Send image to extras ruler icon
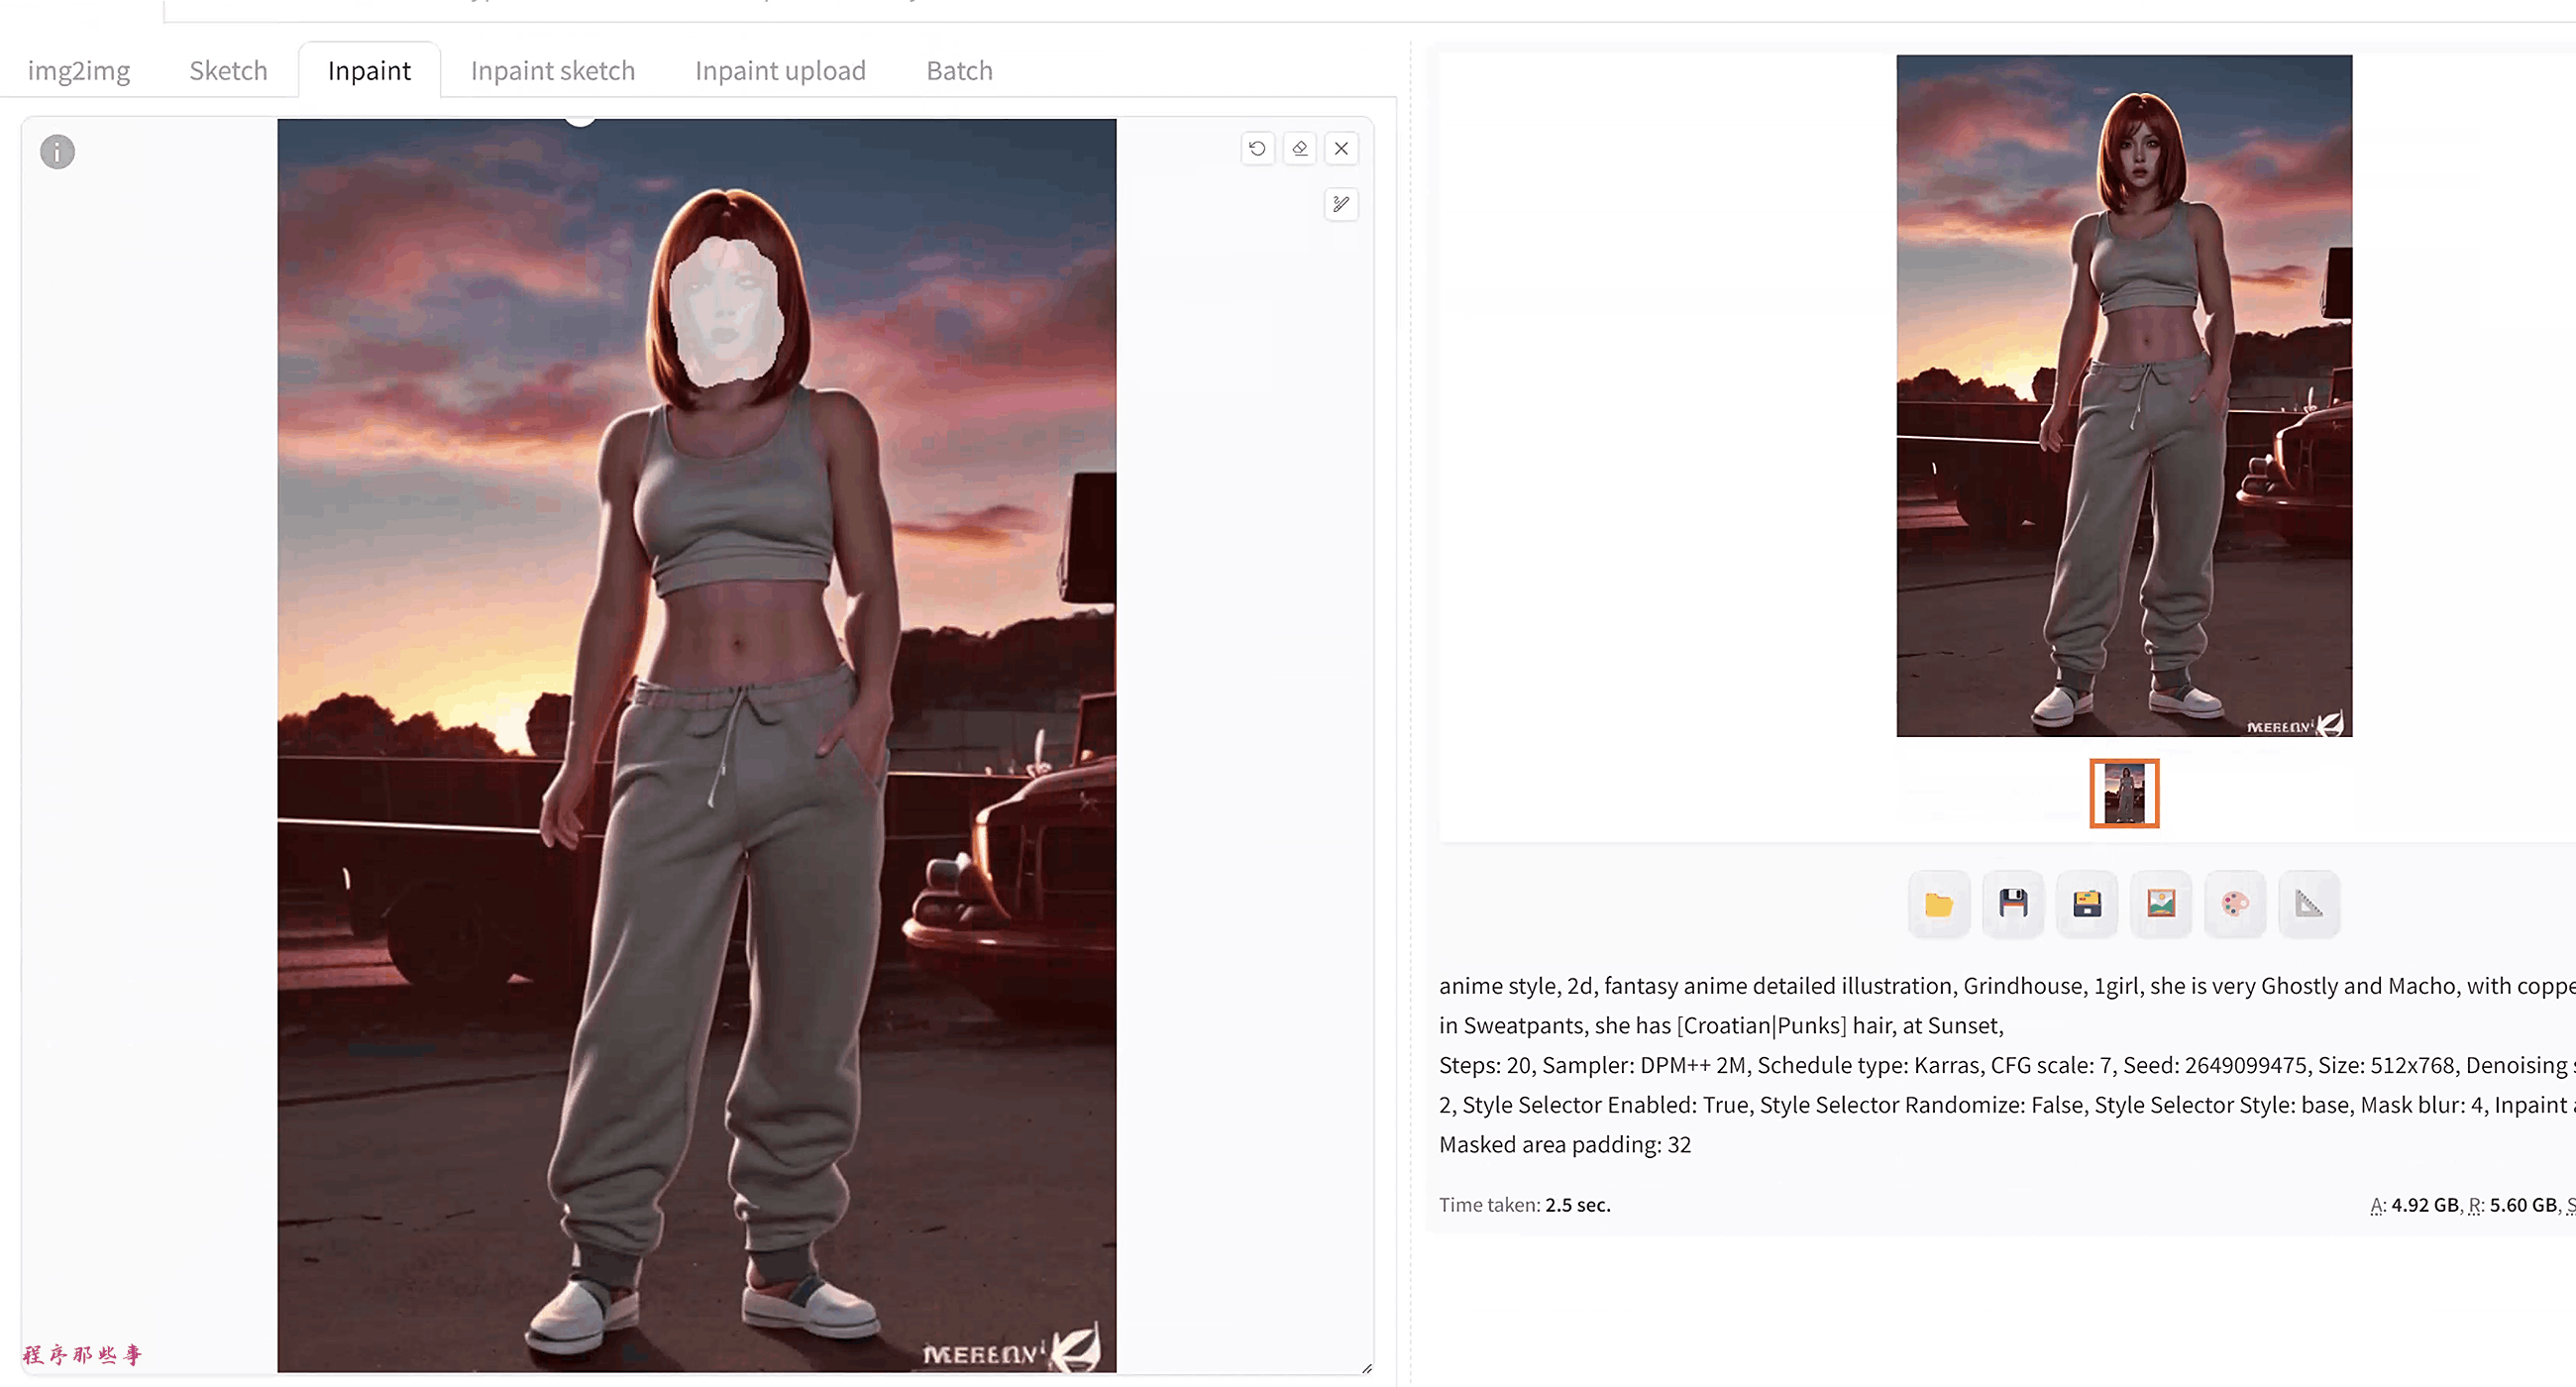 2308,905
